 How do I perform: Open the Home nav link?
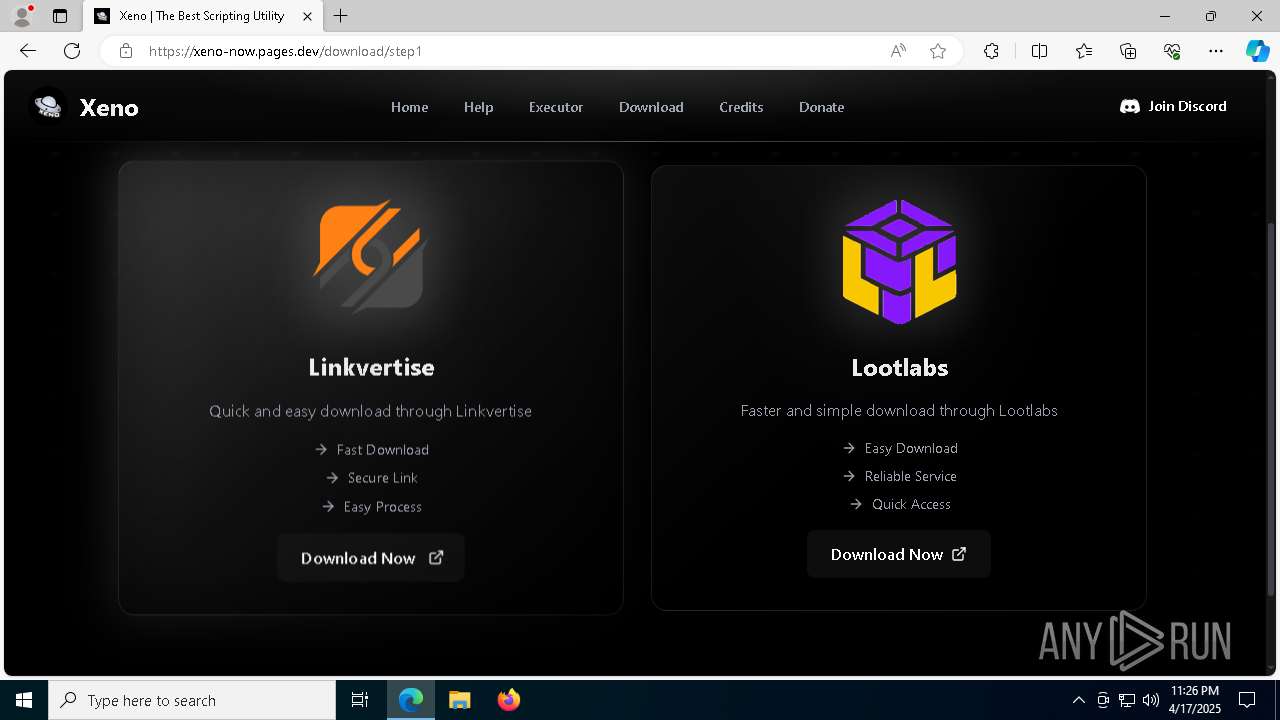409,107
